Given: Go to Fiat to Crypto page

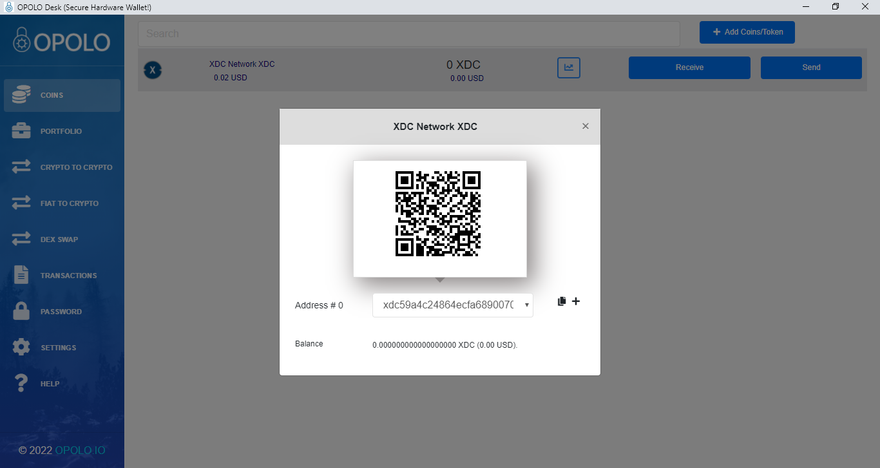Looking at the screenshot, I should tap(69, 203).
